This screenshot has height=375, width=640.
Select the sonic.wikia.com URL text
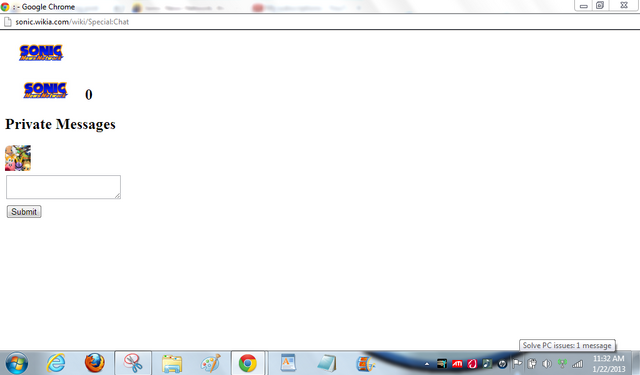tap(72, 22)
